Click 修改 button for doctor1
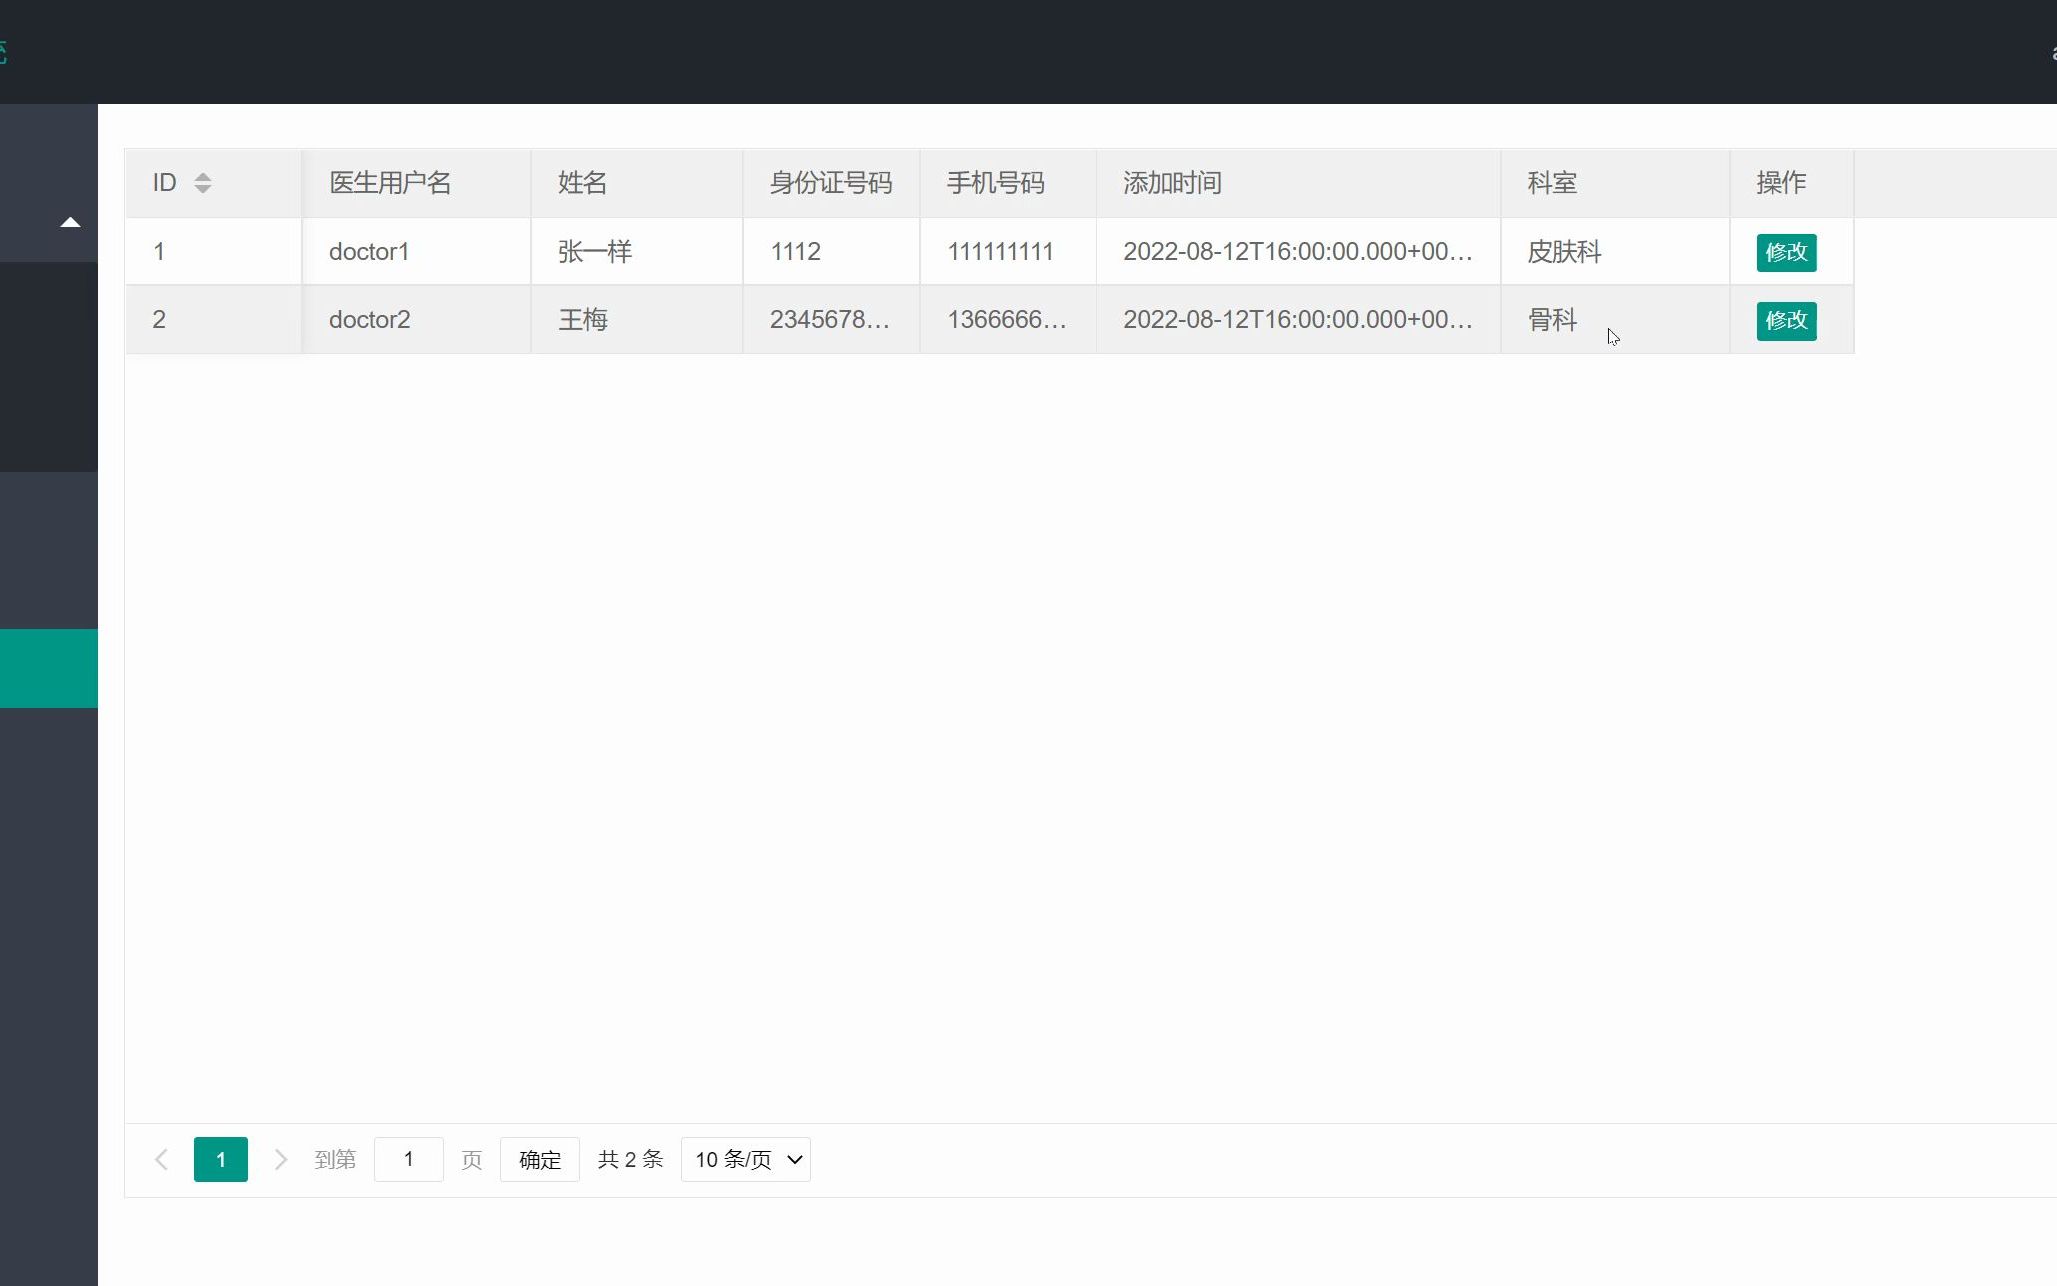Image resolution: width=2057 pixels, height=1286 pixels. click(x=1785, y=252)
